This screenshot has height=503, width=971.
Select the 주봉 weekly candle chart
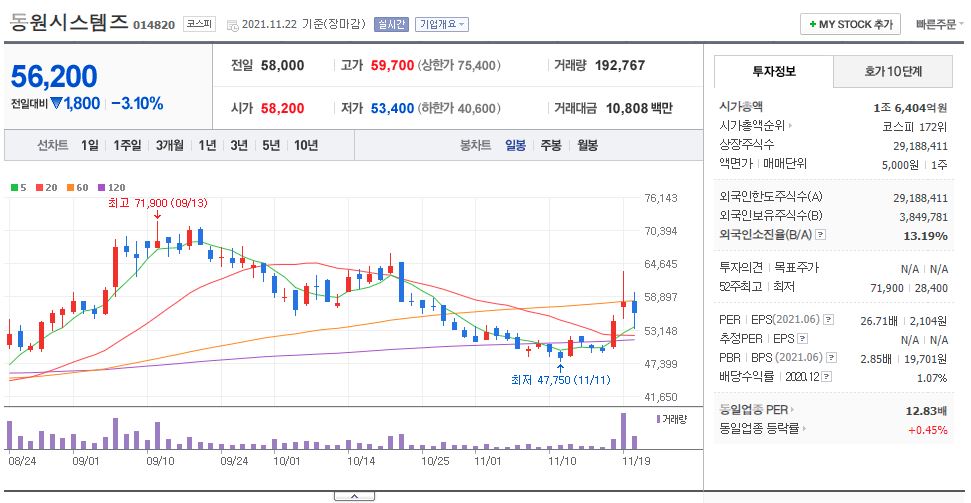click(551, 146)
